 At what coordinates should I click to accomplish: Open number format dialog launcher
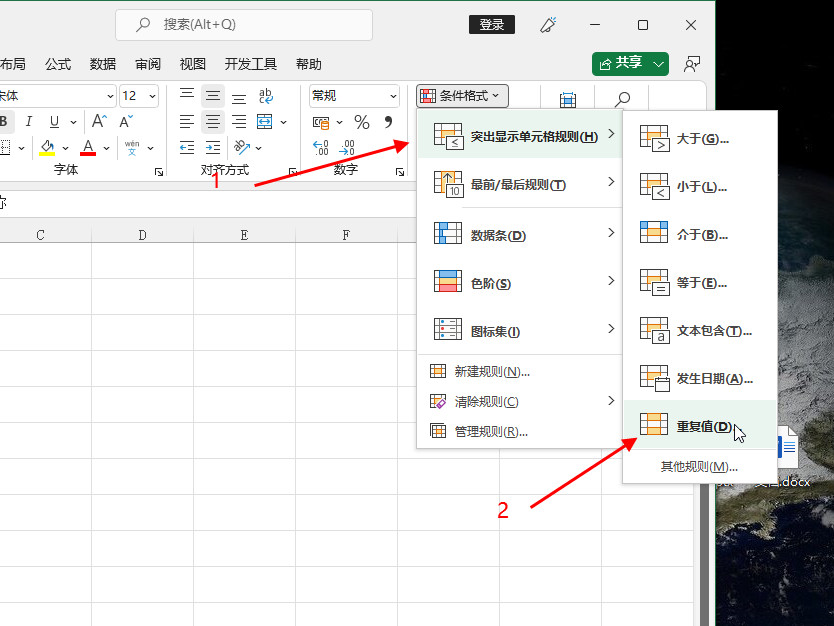click(400, 172)
